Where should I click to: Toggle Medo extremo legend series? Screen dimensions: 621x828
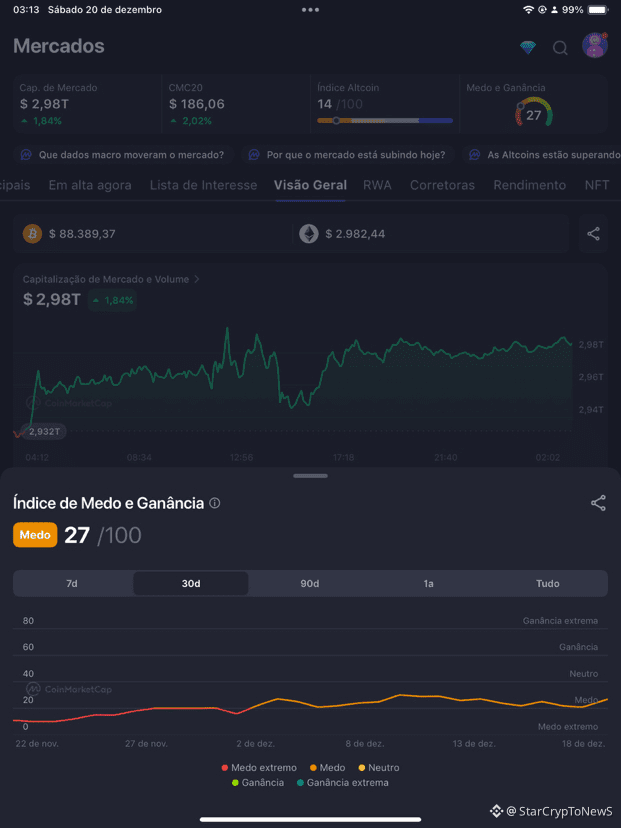(x=259, y=767)
